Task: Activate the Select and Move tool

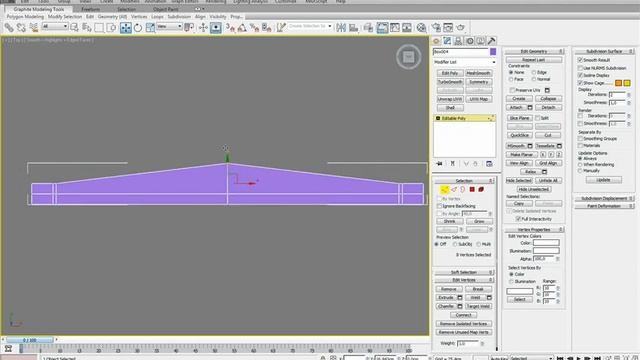Action: (x=126, y=27)
